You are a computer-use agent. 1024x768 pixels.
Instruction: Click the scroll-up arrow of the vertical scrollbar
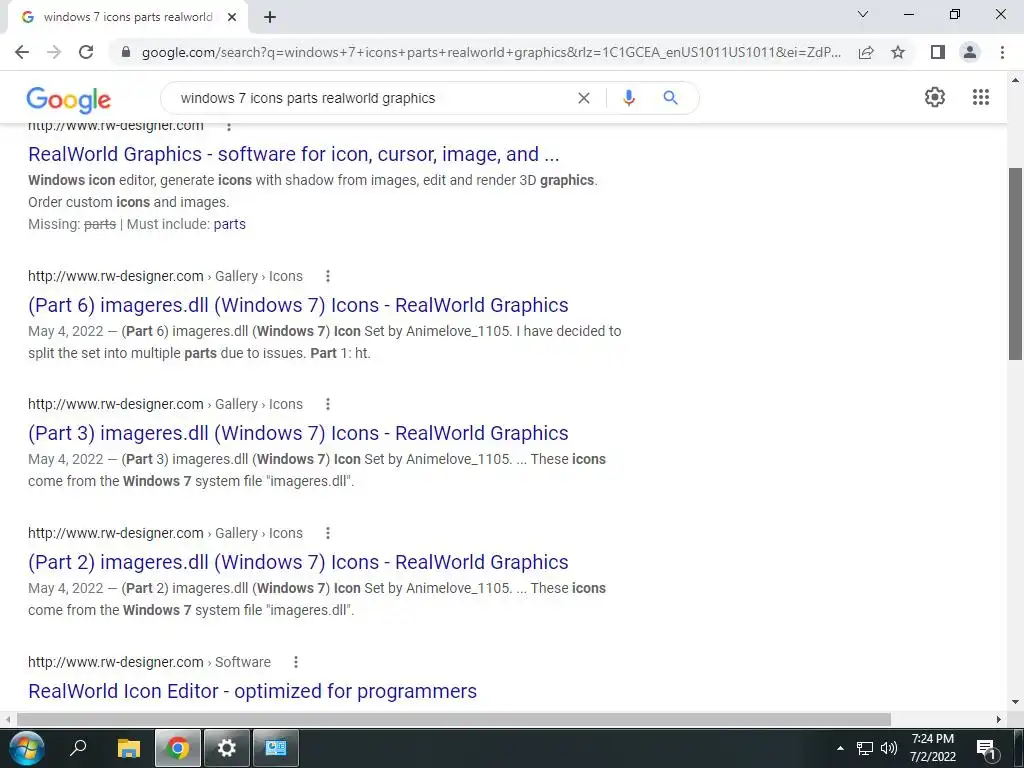[x=1016, y=80]
